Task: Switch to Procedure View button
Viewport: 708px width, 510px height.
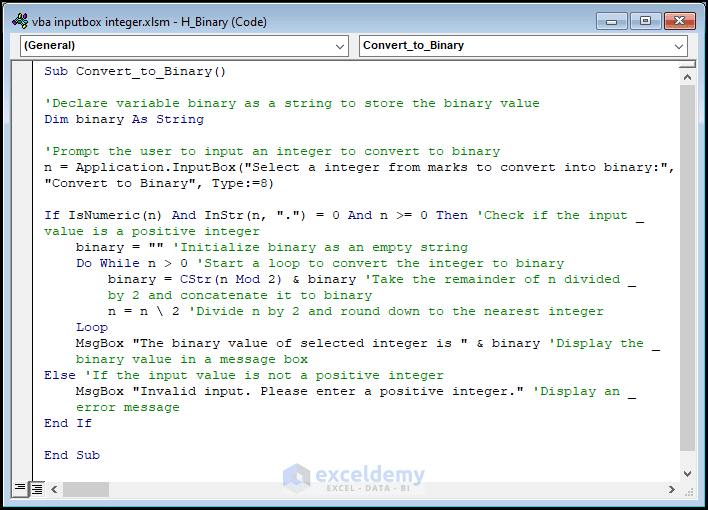Action: [20, 488]
